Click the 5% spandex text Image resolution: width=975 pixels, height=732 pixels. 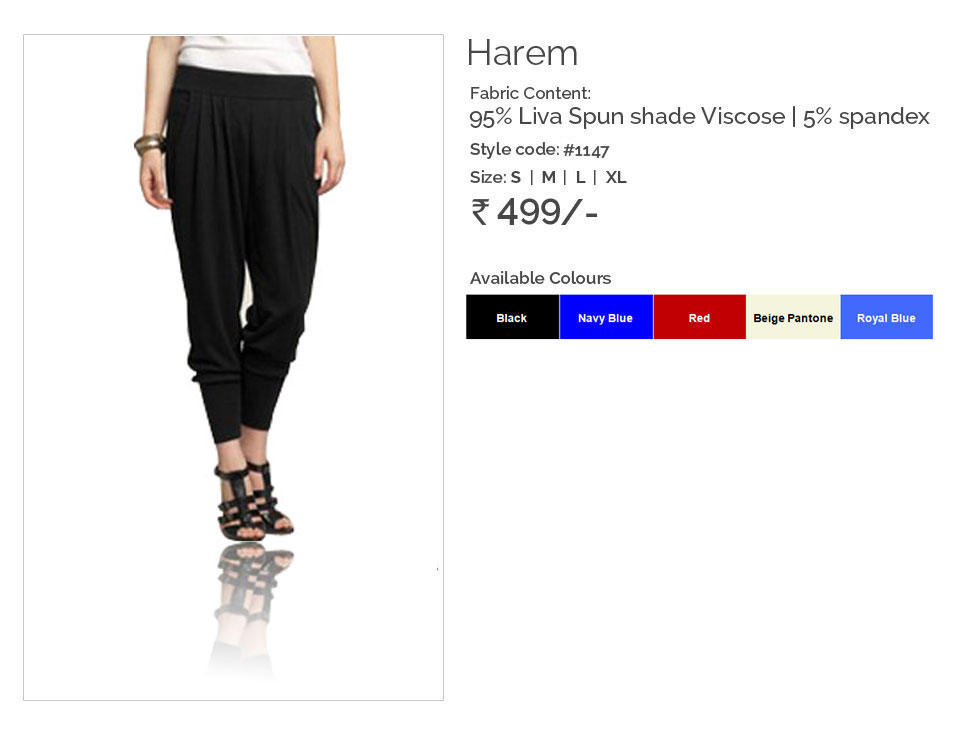pos(866,117)
